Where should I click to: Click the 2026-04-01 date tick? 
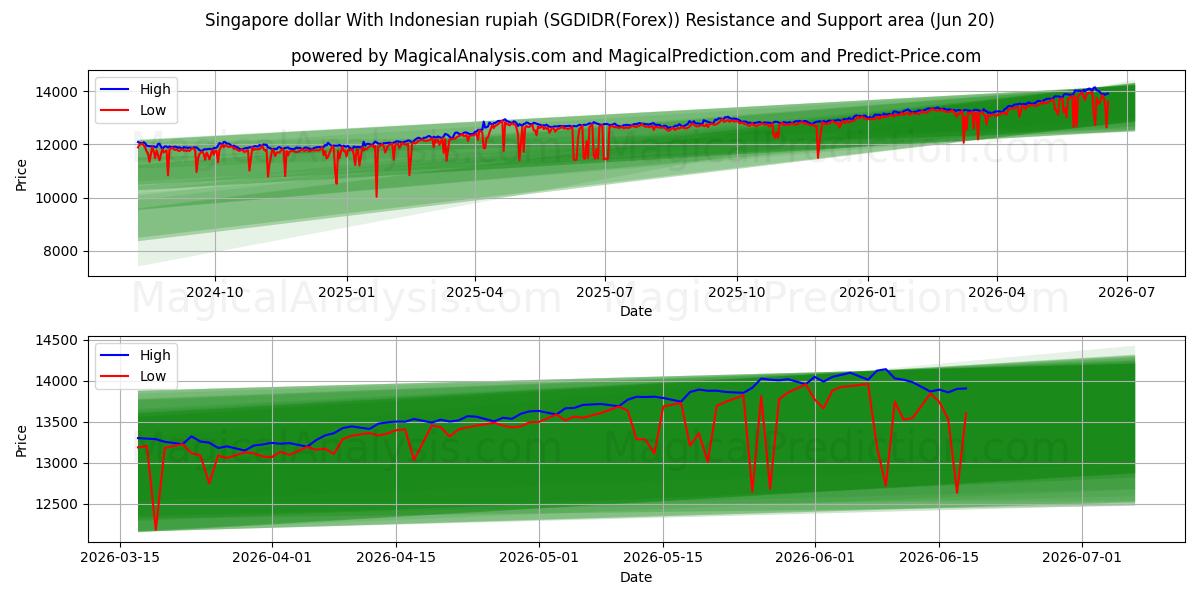[x=272, y=557]
